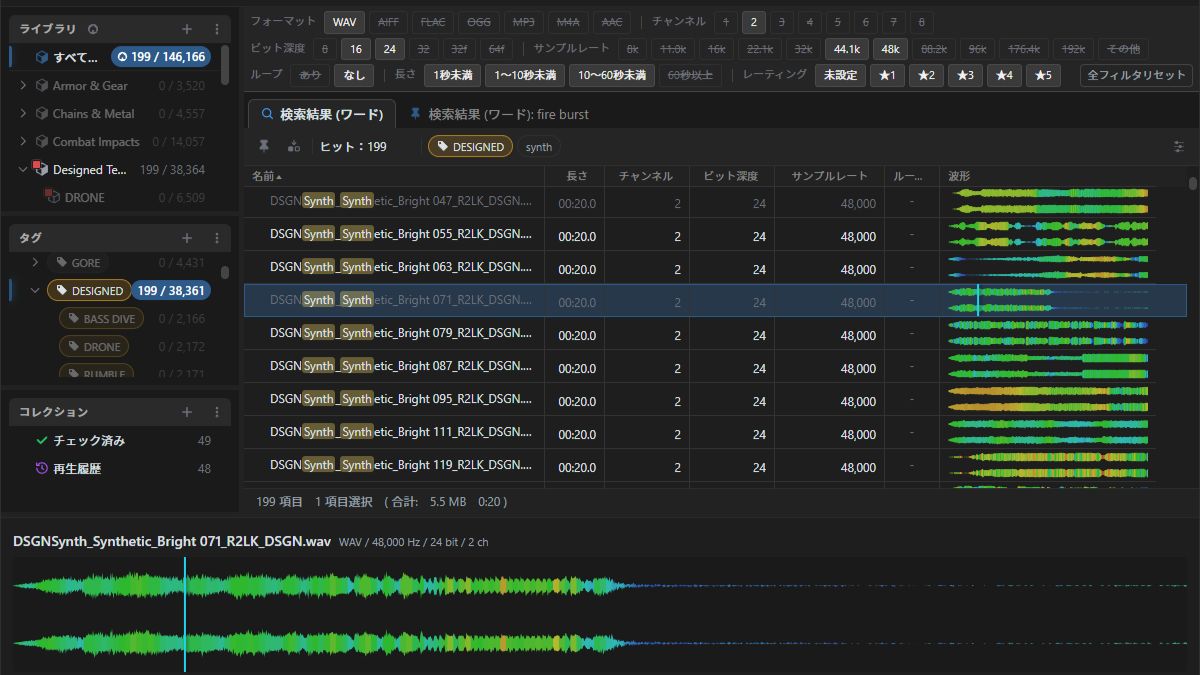Toggle the 10〜60秒未満 length filter
This screenshot has height=675, width=1200.
point(611,75)
